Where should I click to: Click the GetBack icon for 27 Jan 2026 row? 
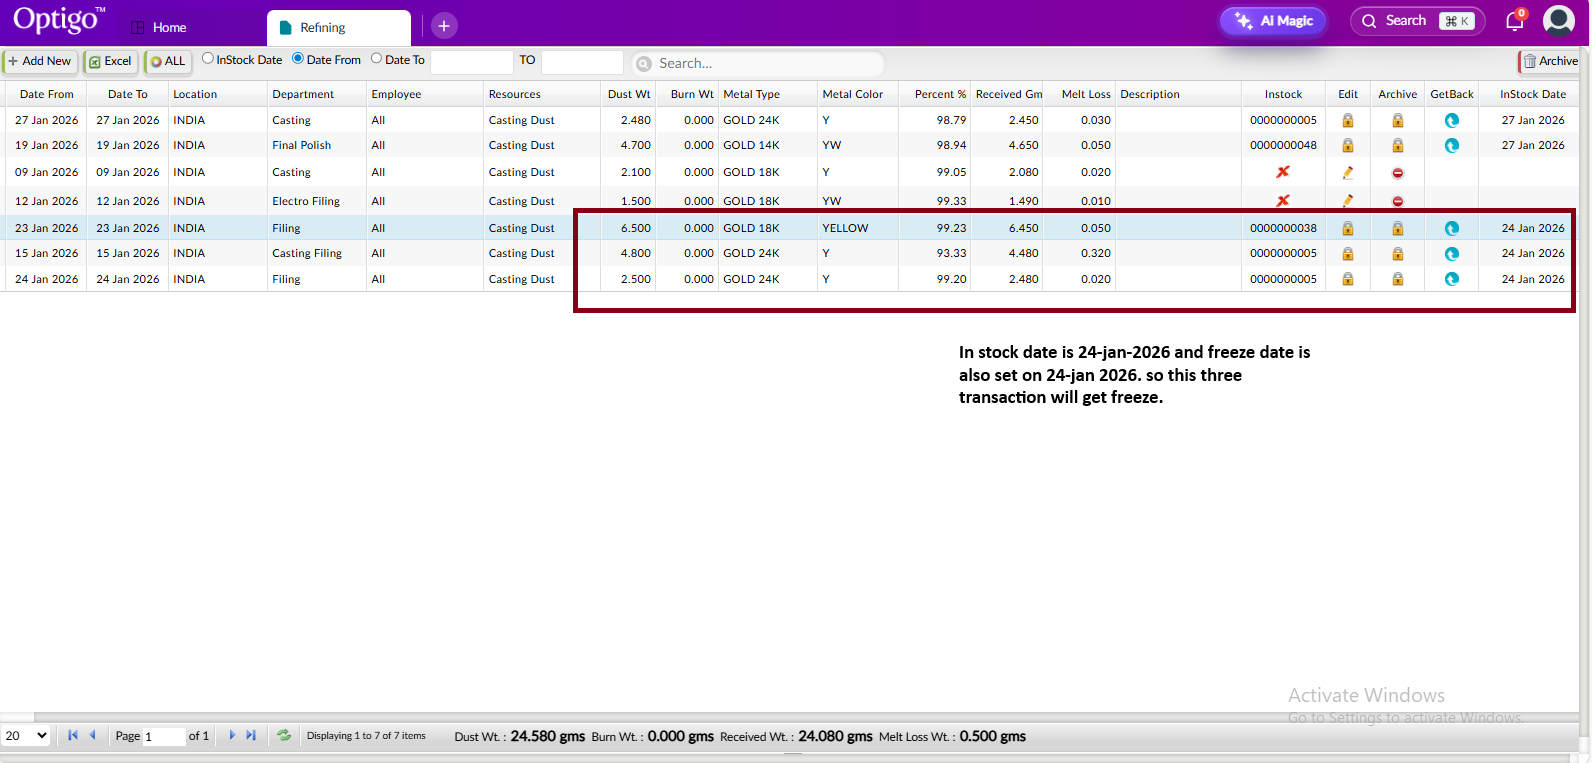(1451, 120)
